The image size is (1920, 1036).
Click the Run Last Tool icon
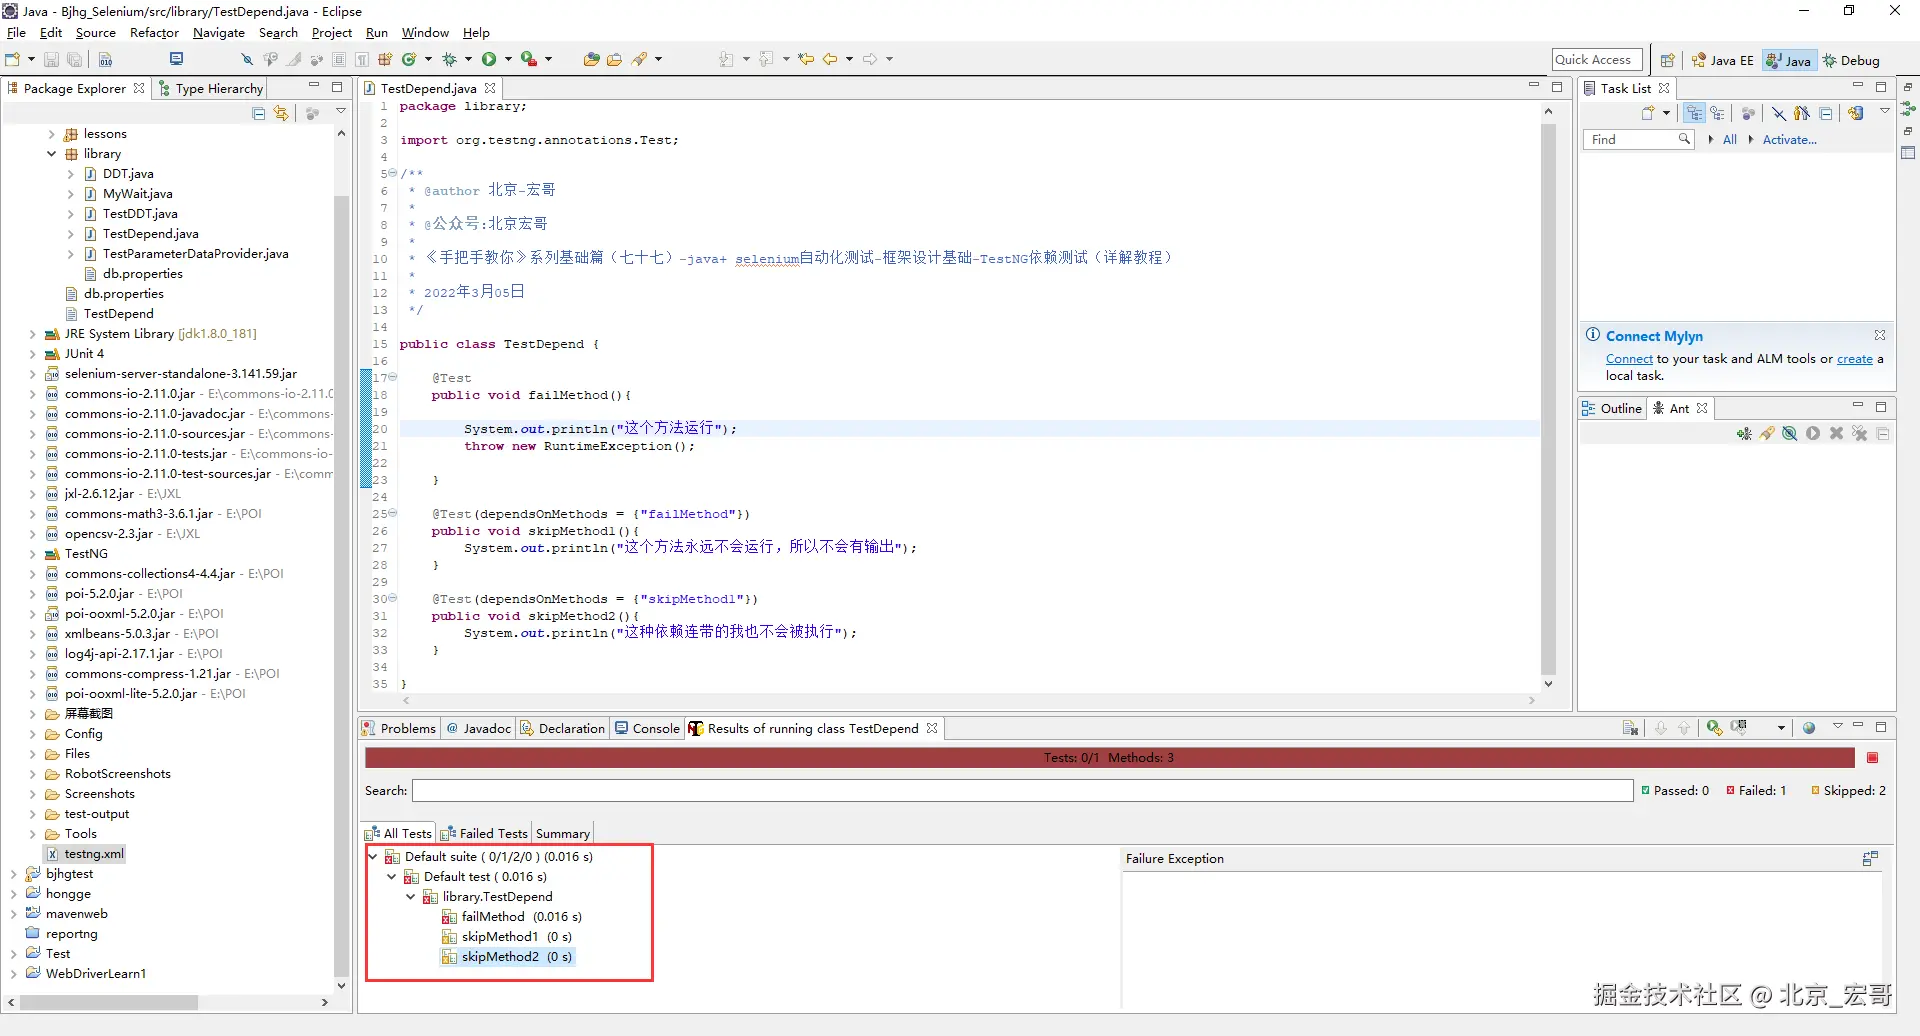pos(529,60)
